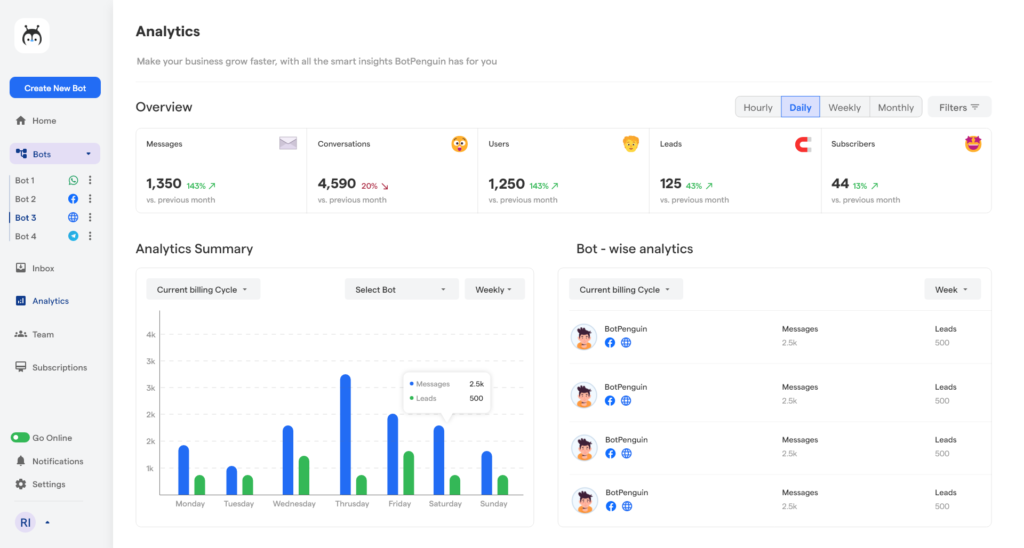
Task: Open the Filters button
Action: point(959,107)
